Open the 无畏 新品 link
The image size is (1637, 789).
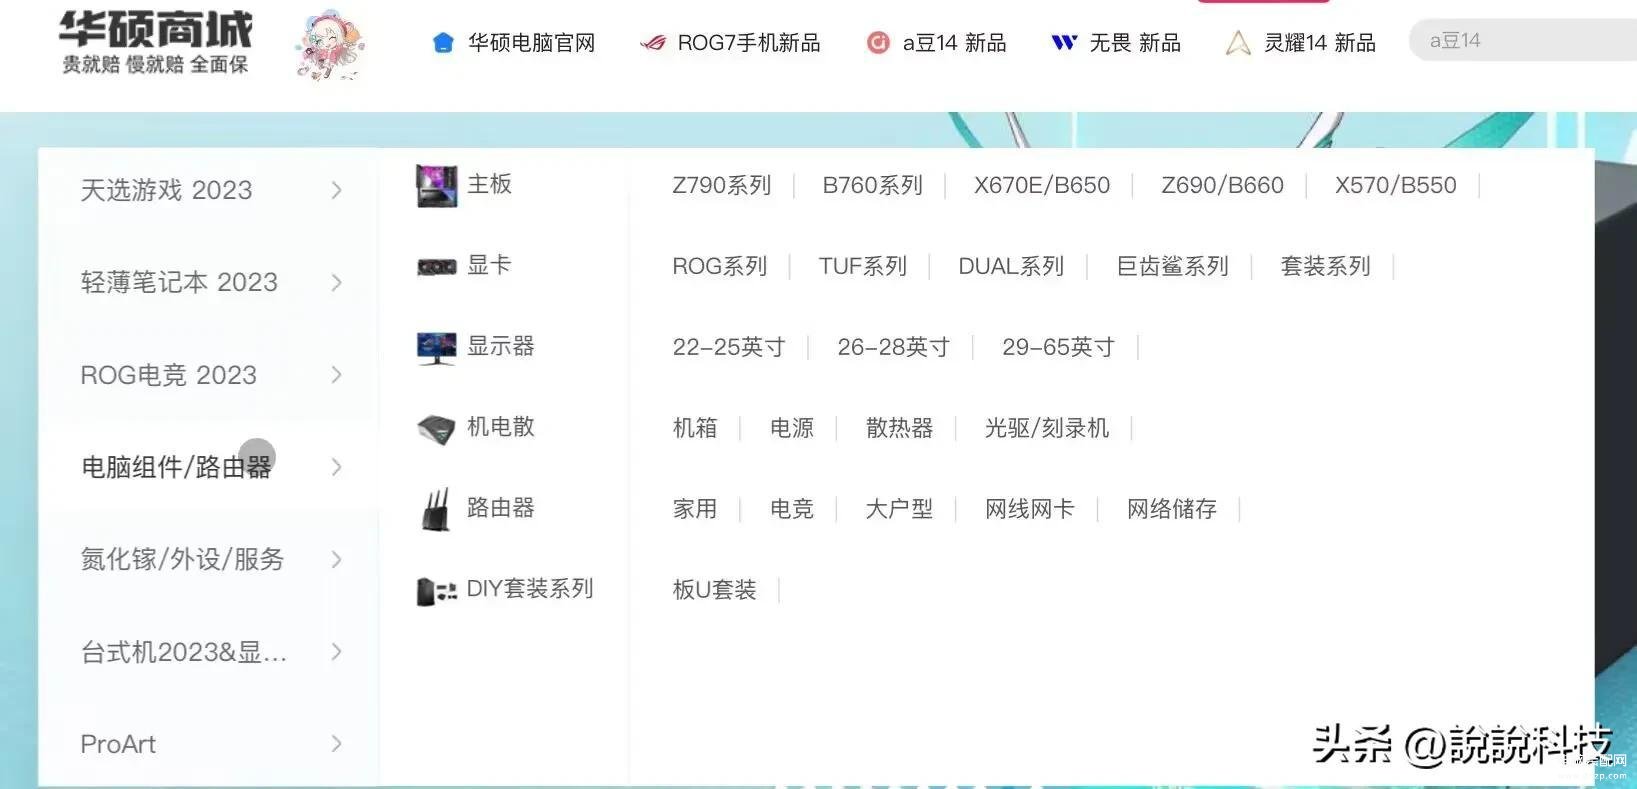(x=1135, y=43)
